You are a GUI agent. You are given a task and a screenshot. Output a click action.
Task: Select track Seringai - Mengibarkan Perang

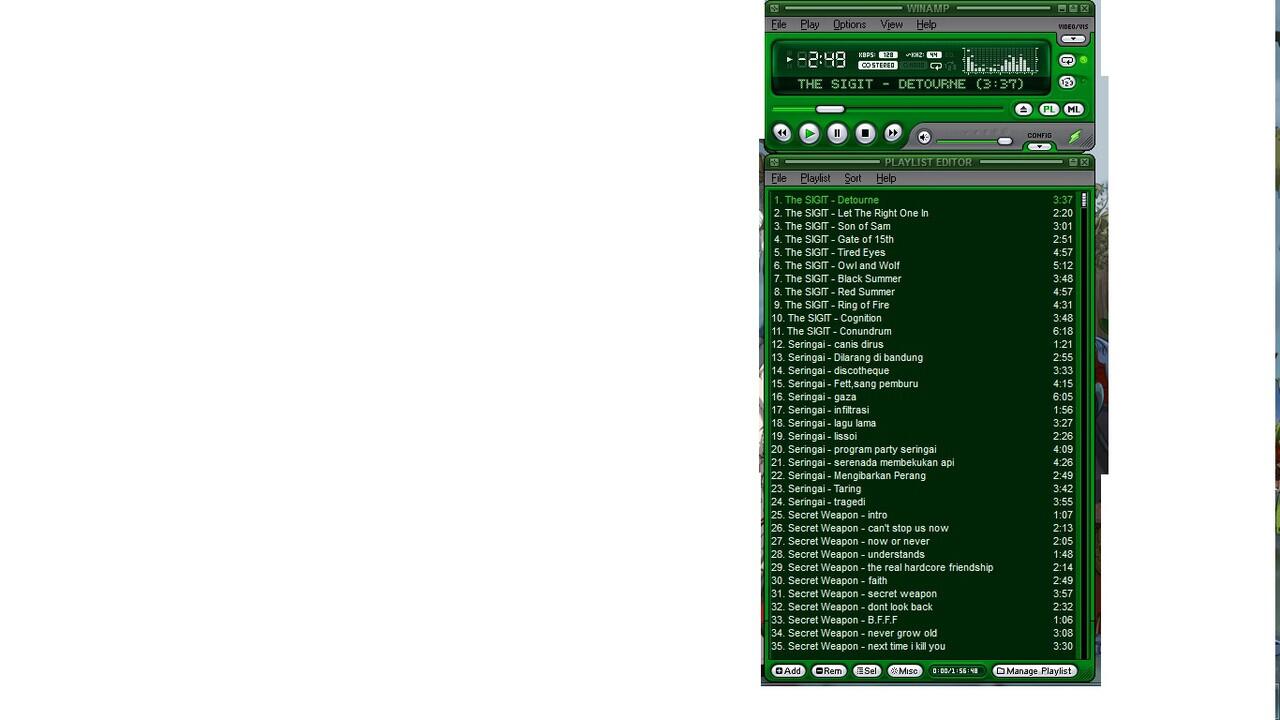(923, 475)
